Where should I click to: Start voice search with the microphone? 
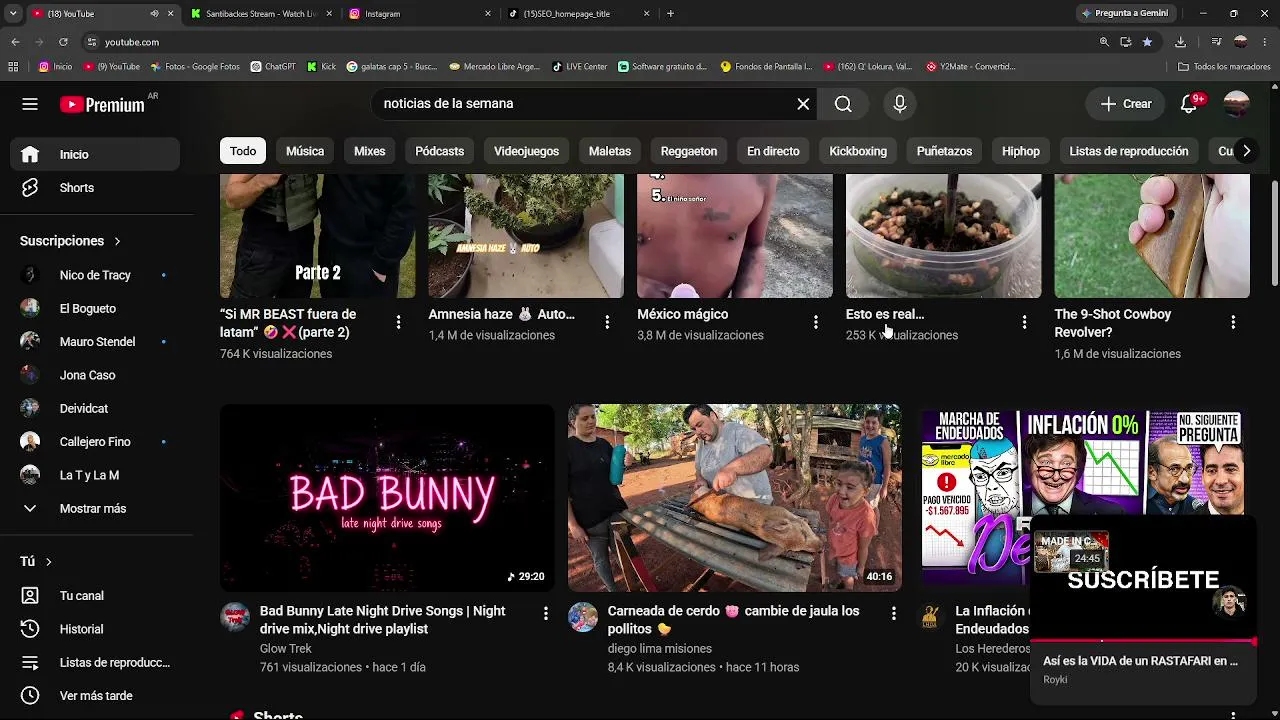tap(900, 104)
